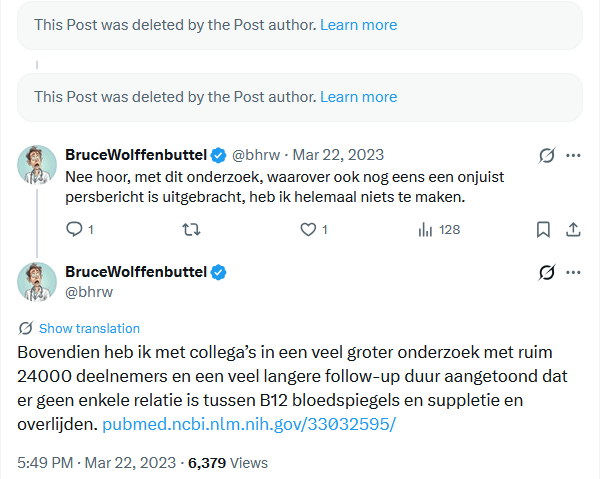Click the Mar 22, 2023 date on reply
The image size is (602, 479).
click(338, 155)
